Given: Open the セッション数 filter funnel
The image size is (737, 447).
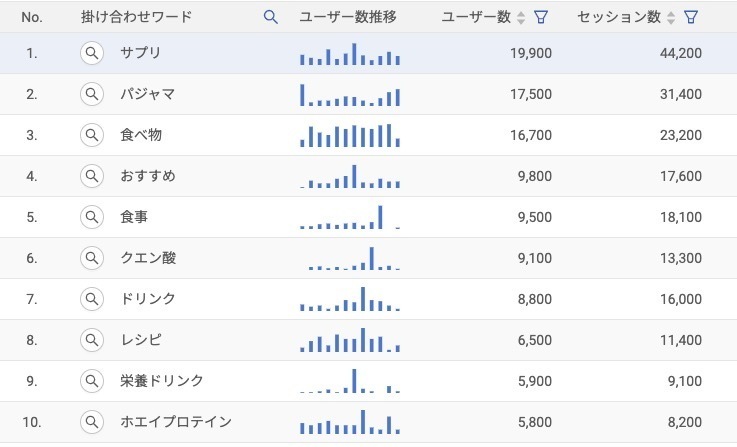Looking at the screenshot, I should [690, 17].
